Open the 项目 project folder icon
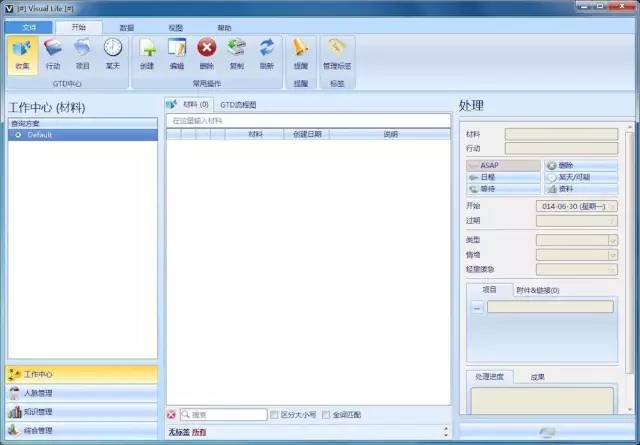 click(x=83, y=55)
